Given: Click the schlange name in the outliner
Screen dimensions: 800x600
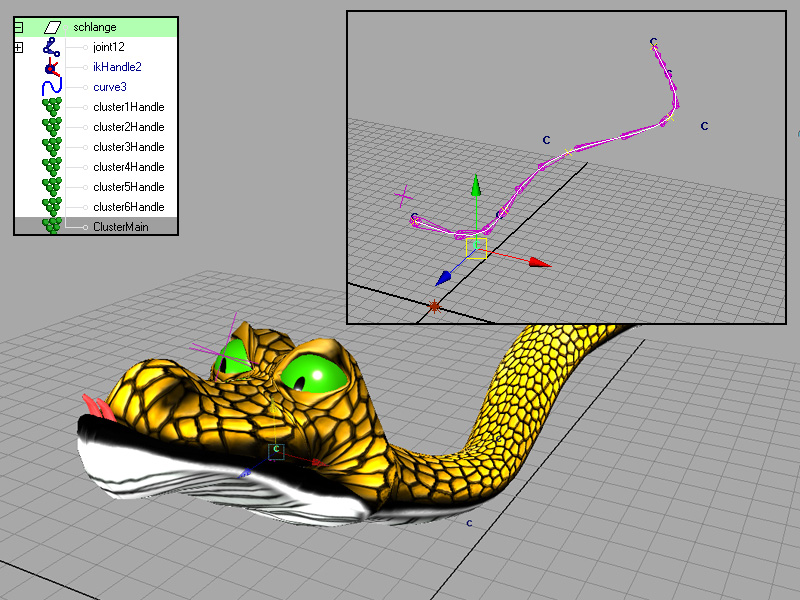Looking at the screenshot, I should pos(95,27).
